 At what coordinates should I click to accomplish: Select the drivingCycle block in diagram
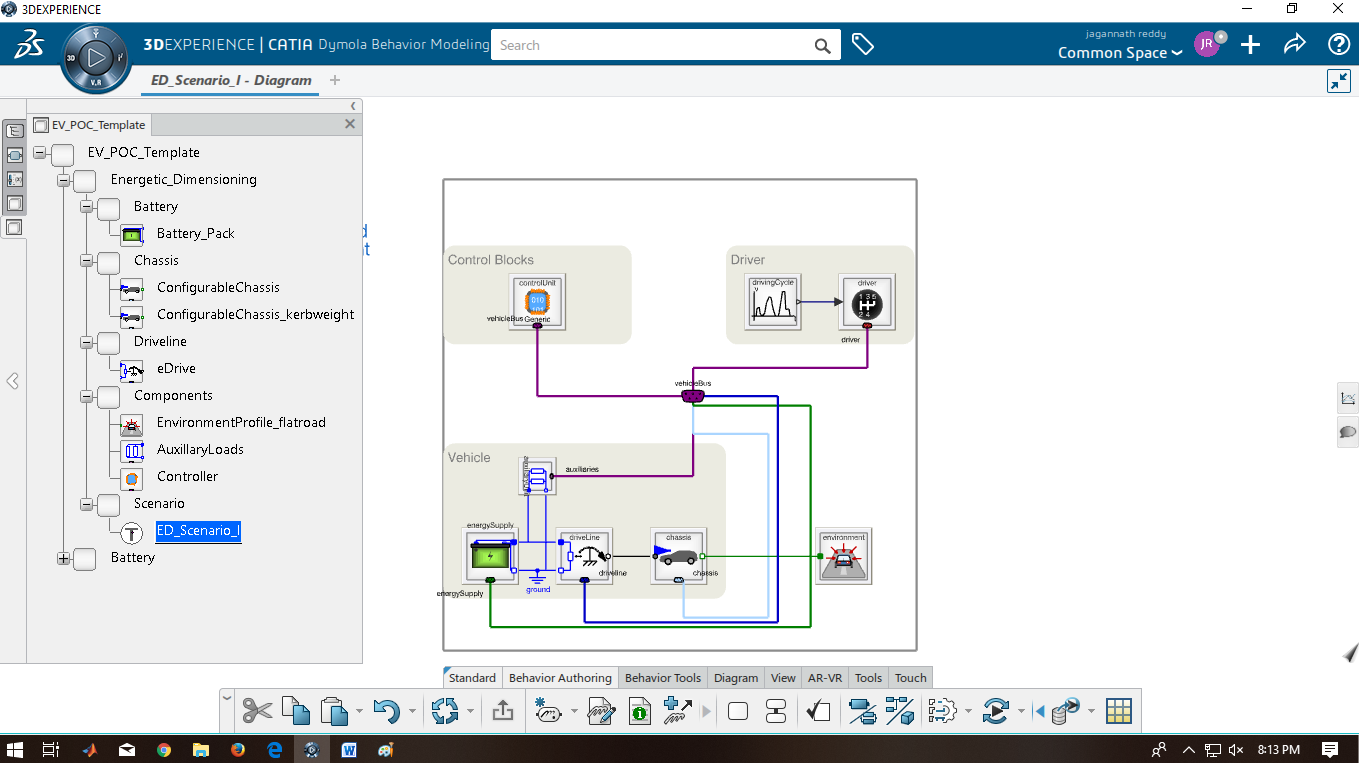[773, 301]
